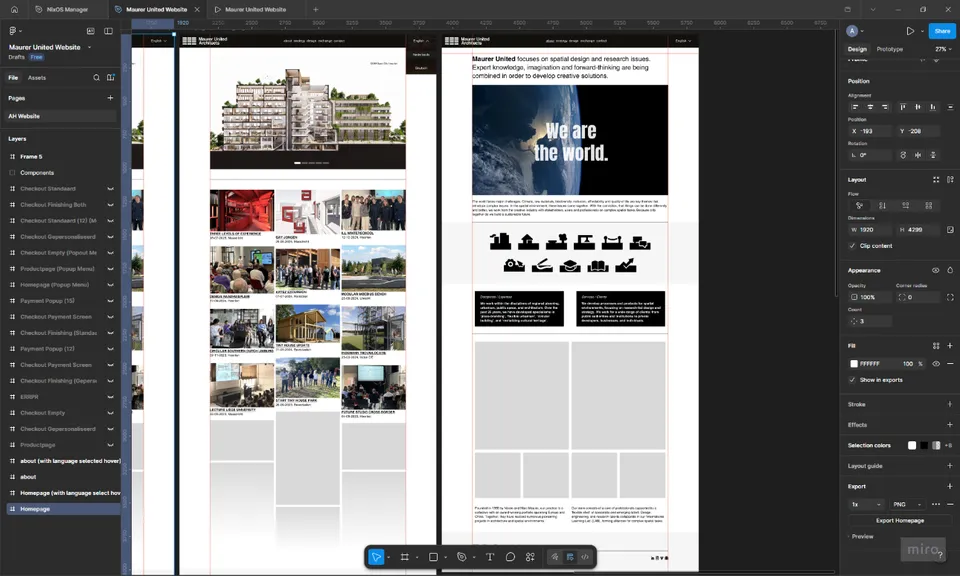Select the vertical flow layout option
The image size is (960, 576).
tap(882, 206)
